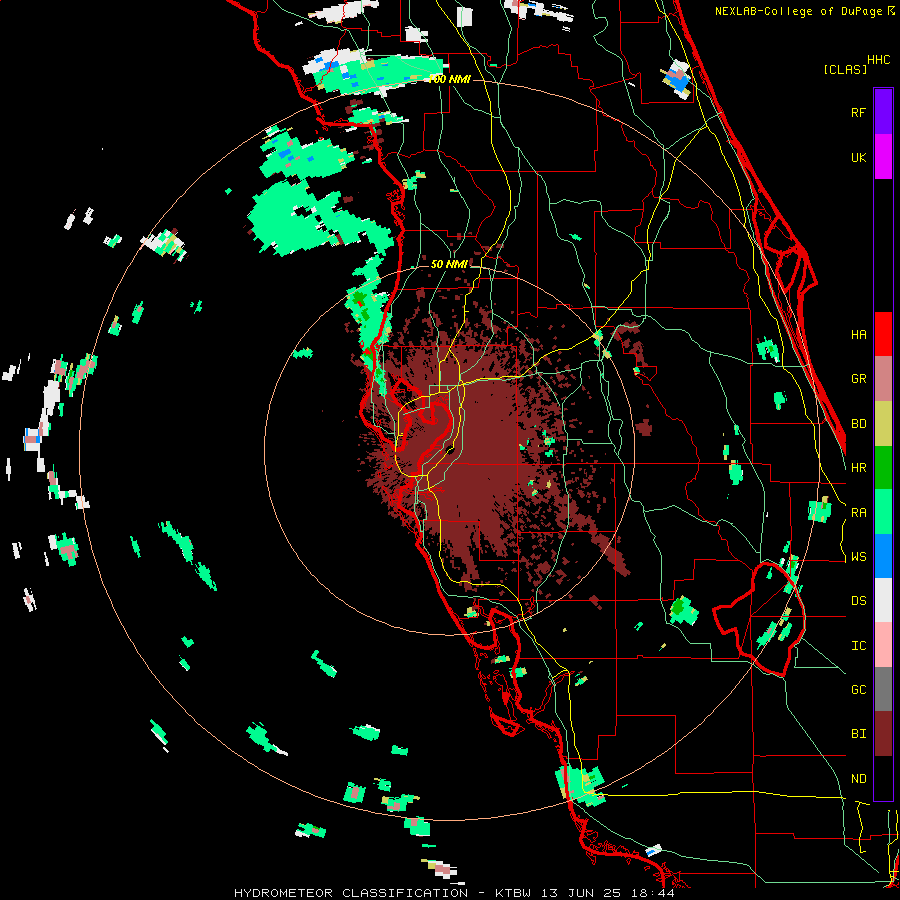This screenshot has height=900, width=900.
Task: Click the HHC product code label
Action: tap(879, 60)
